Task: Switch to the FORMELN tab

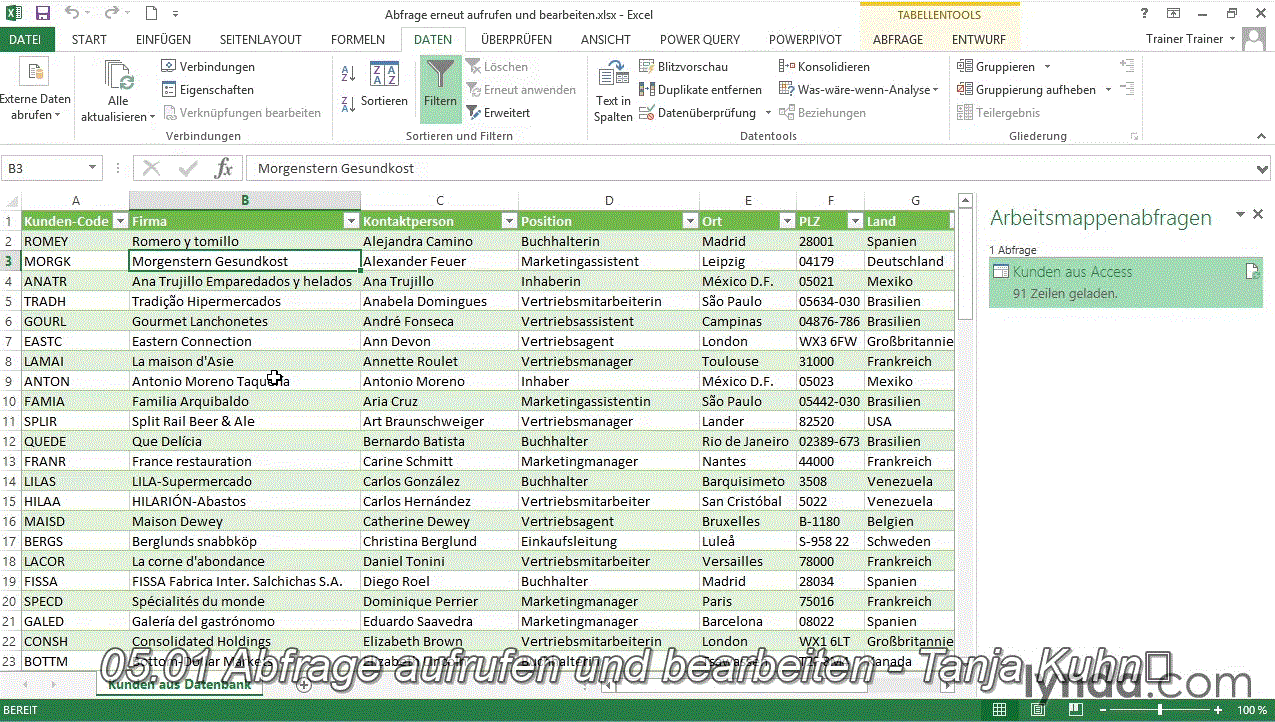Action: coord(357,40)
